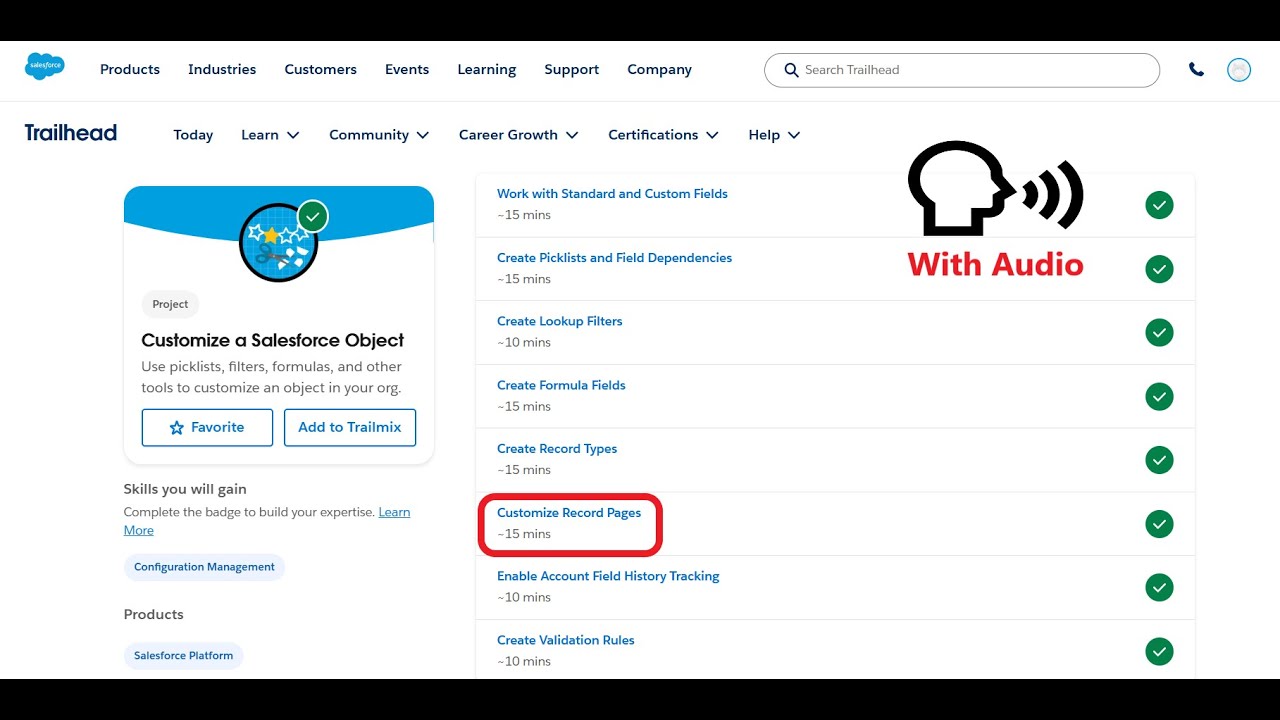Click green completion check on project badge
Screen dimensions: 1280x720
313,216
